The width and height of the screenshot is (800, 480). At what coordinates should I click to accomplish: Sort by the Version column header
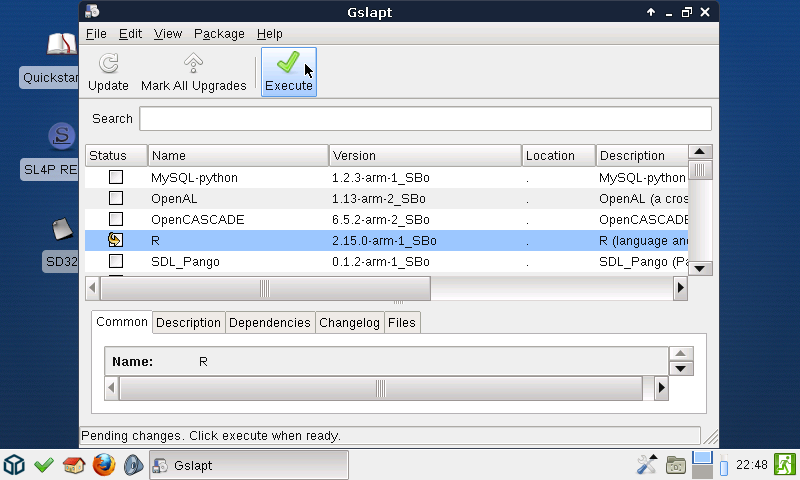(426, 156)
